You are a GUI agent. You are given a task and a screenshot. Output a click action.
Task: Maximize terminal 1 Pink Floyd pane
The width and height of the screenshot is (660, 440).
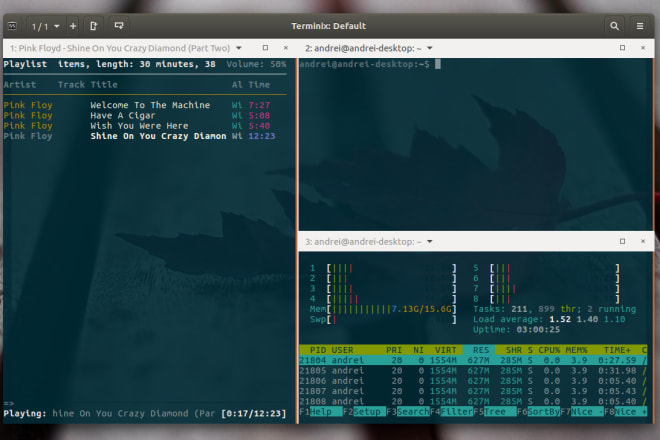265,48
